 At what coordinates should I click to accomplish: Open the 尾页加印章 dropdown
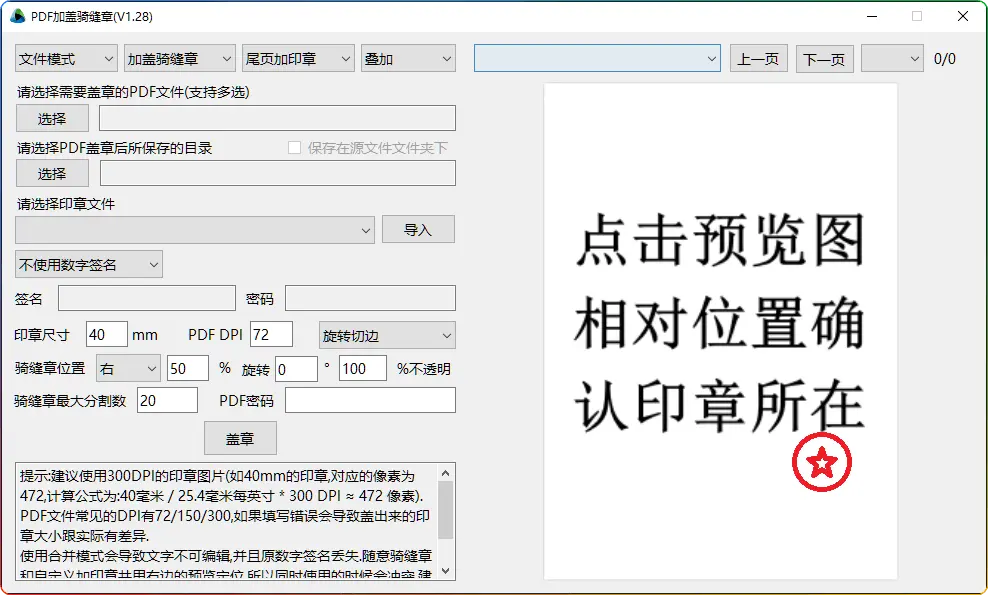[x=298, y=59]
